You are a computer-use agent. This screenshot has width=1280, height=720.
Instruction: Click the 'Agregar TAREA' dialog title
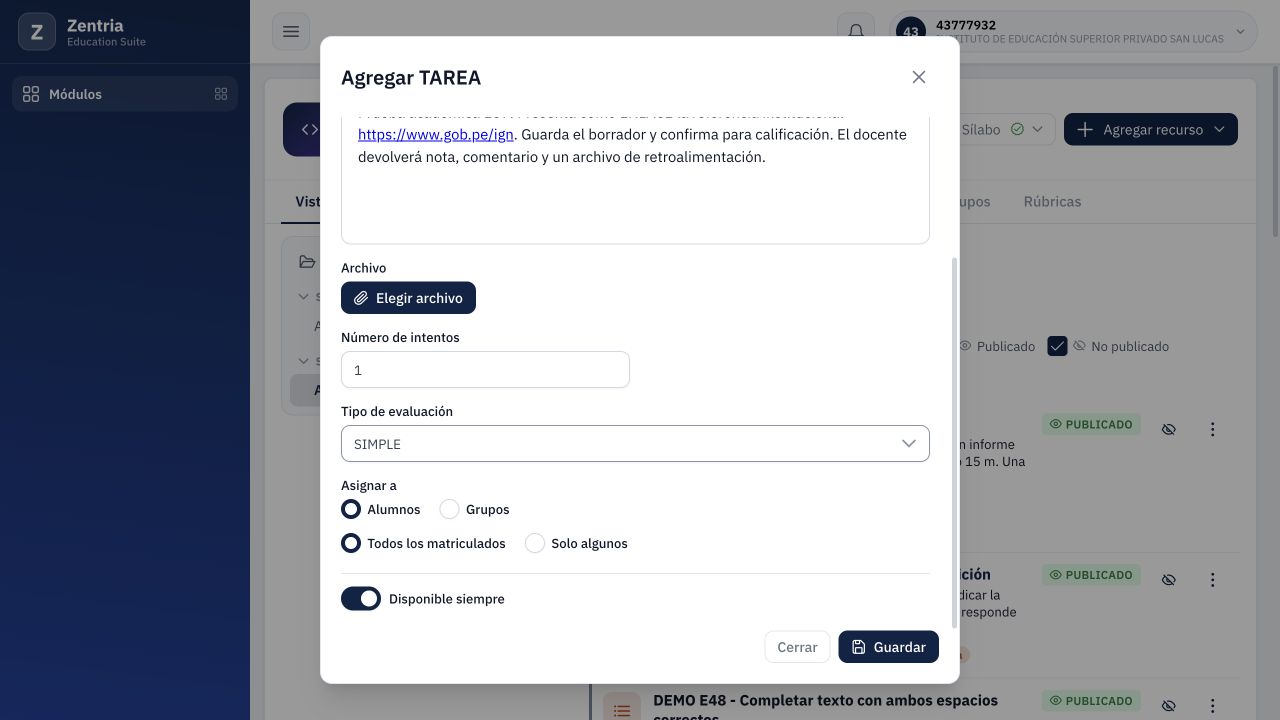411,77
